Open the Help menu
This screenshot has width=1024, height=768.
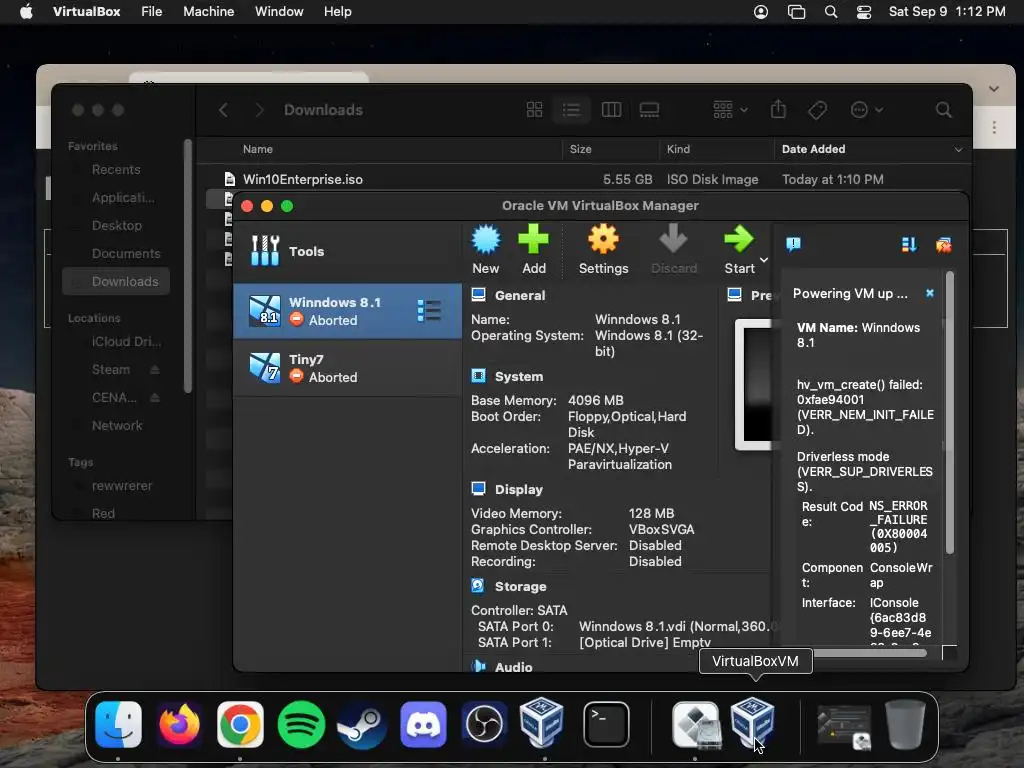[338, 12]
